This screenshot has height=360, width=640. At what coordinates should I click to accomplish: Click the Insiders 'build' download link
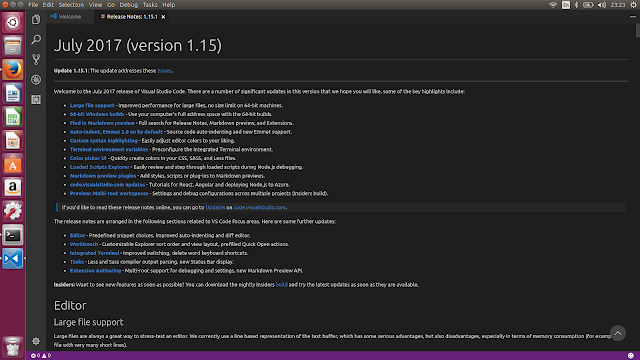click(x=282, y=285)
